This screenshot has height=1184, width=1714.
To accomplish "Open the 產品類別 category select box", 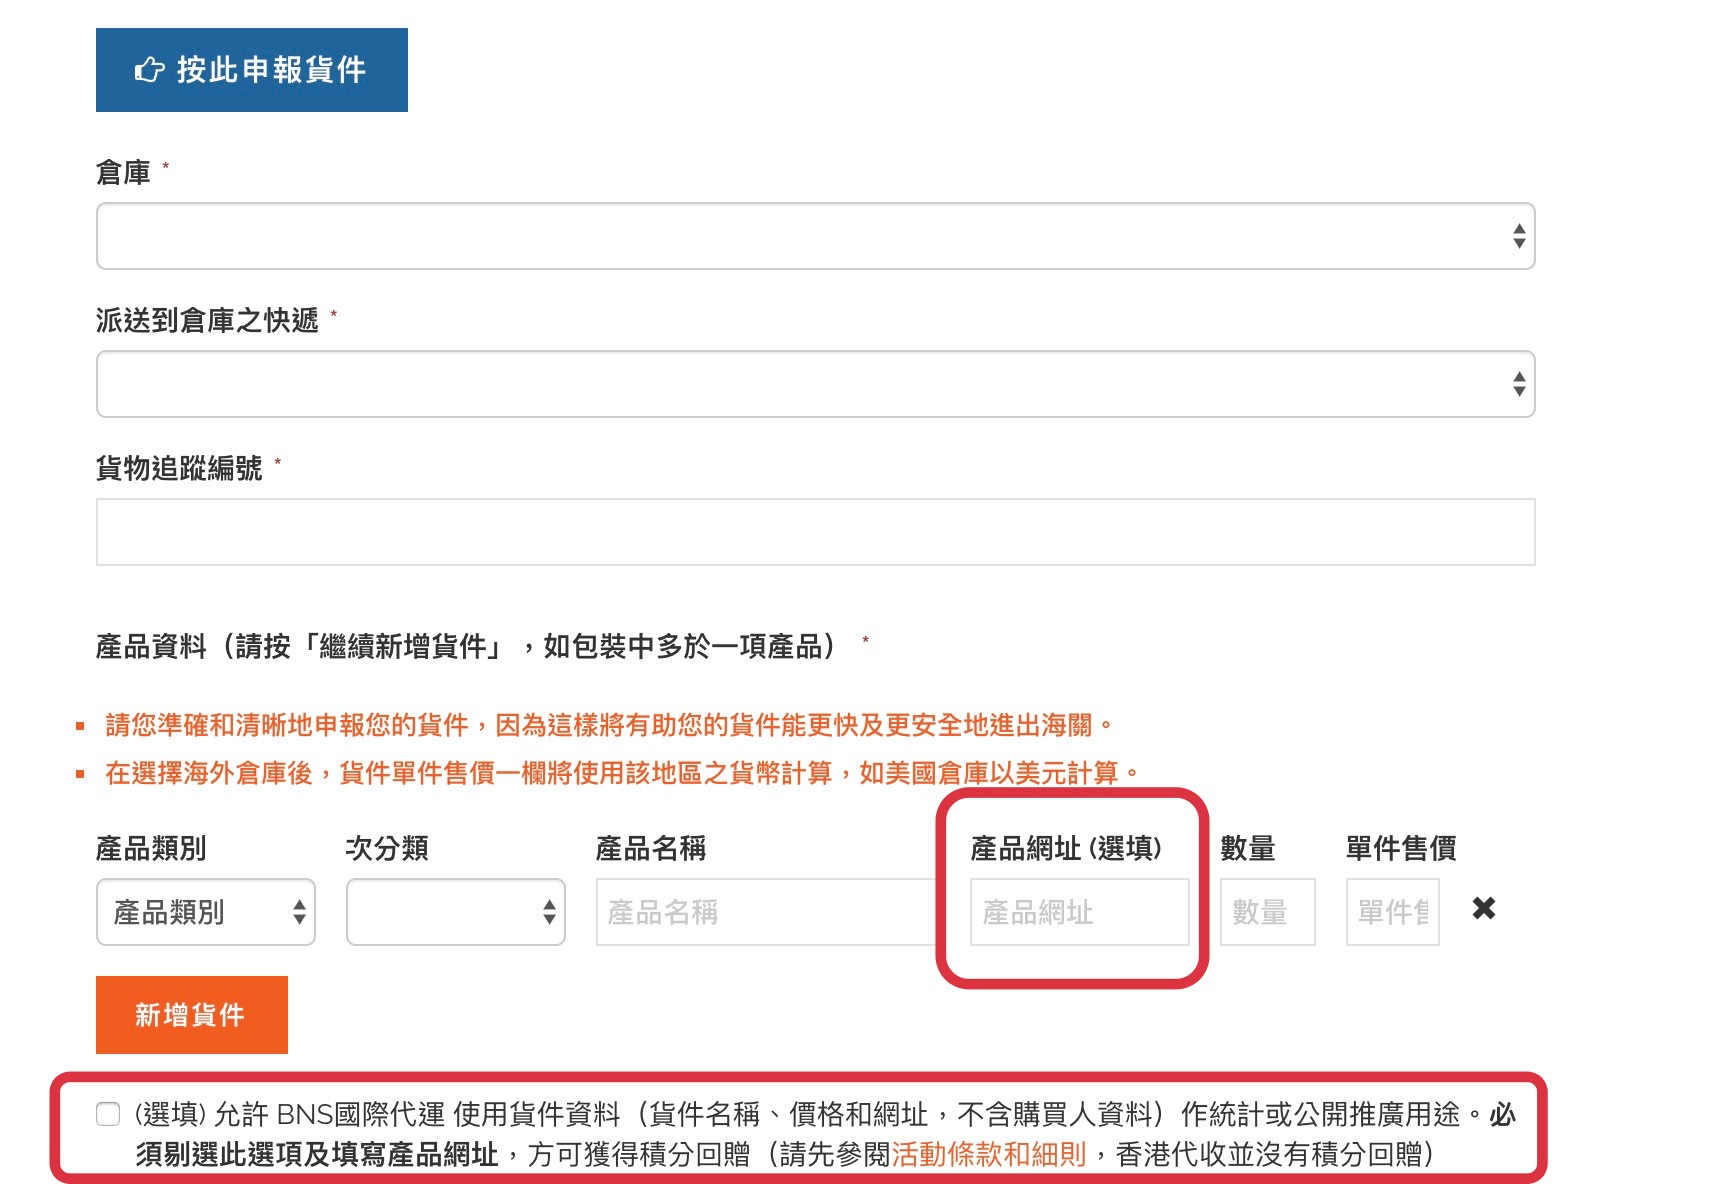I will point(206,912).
